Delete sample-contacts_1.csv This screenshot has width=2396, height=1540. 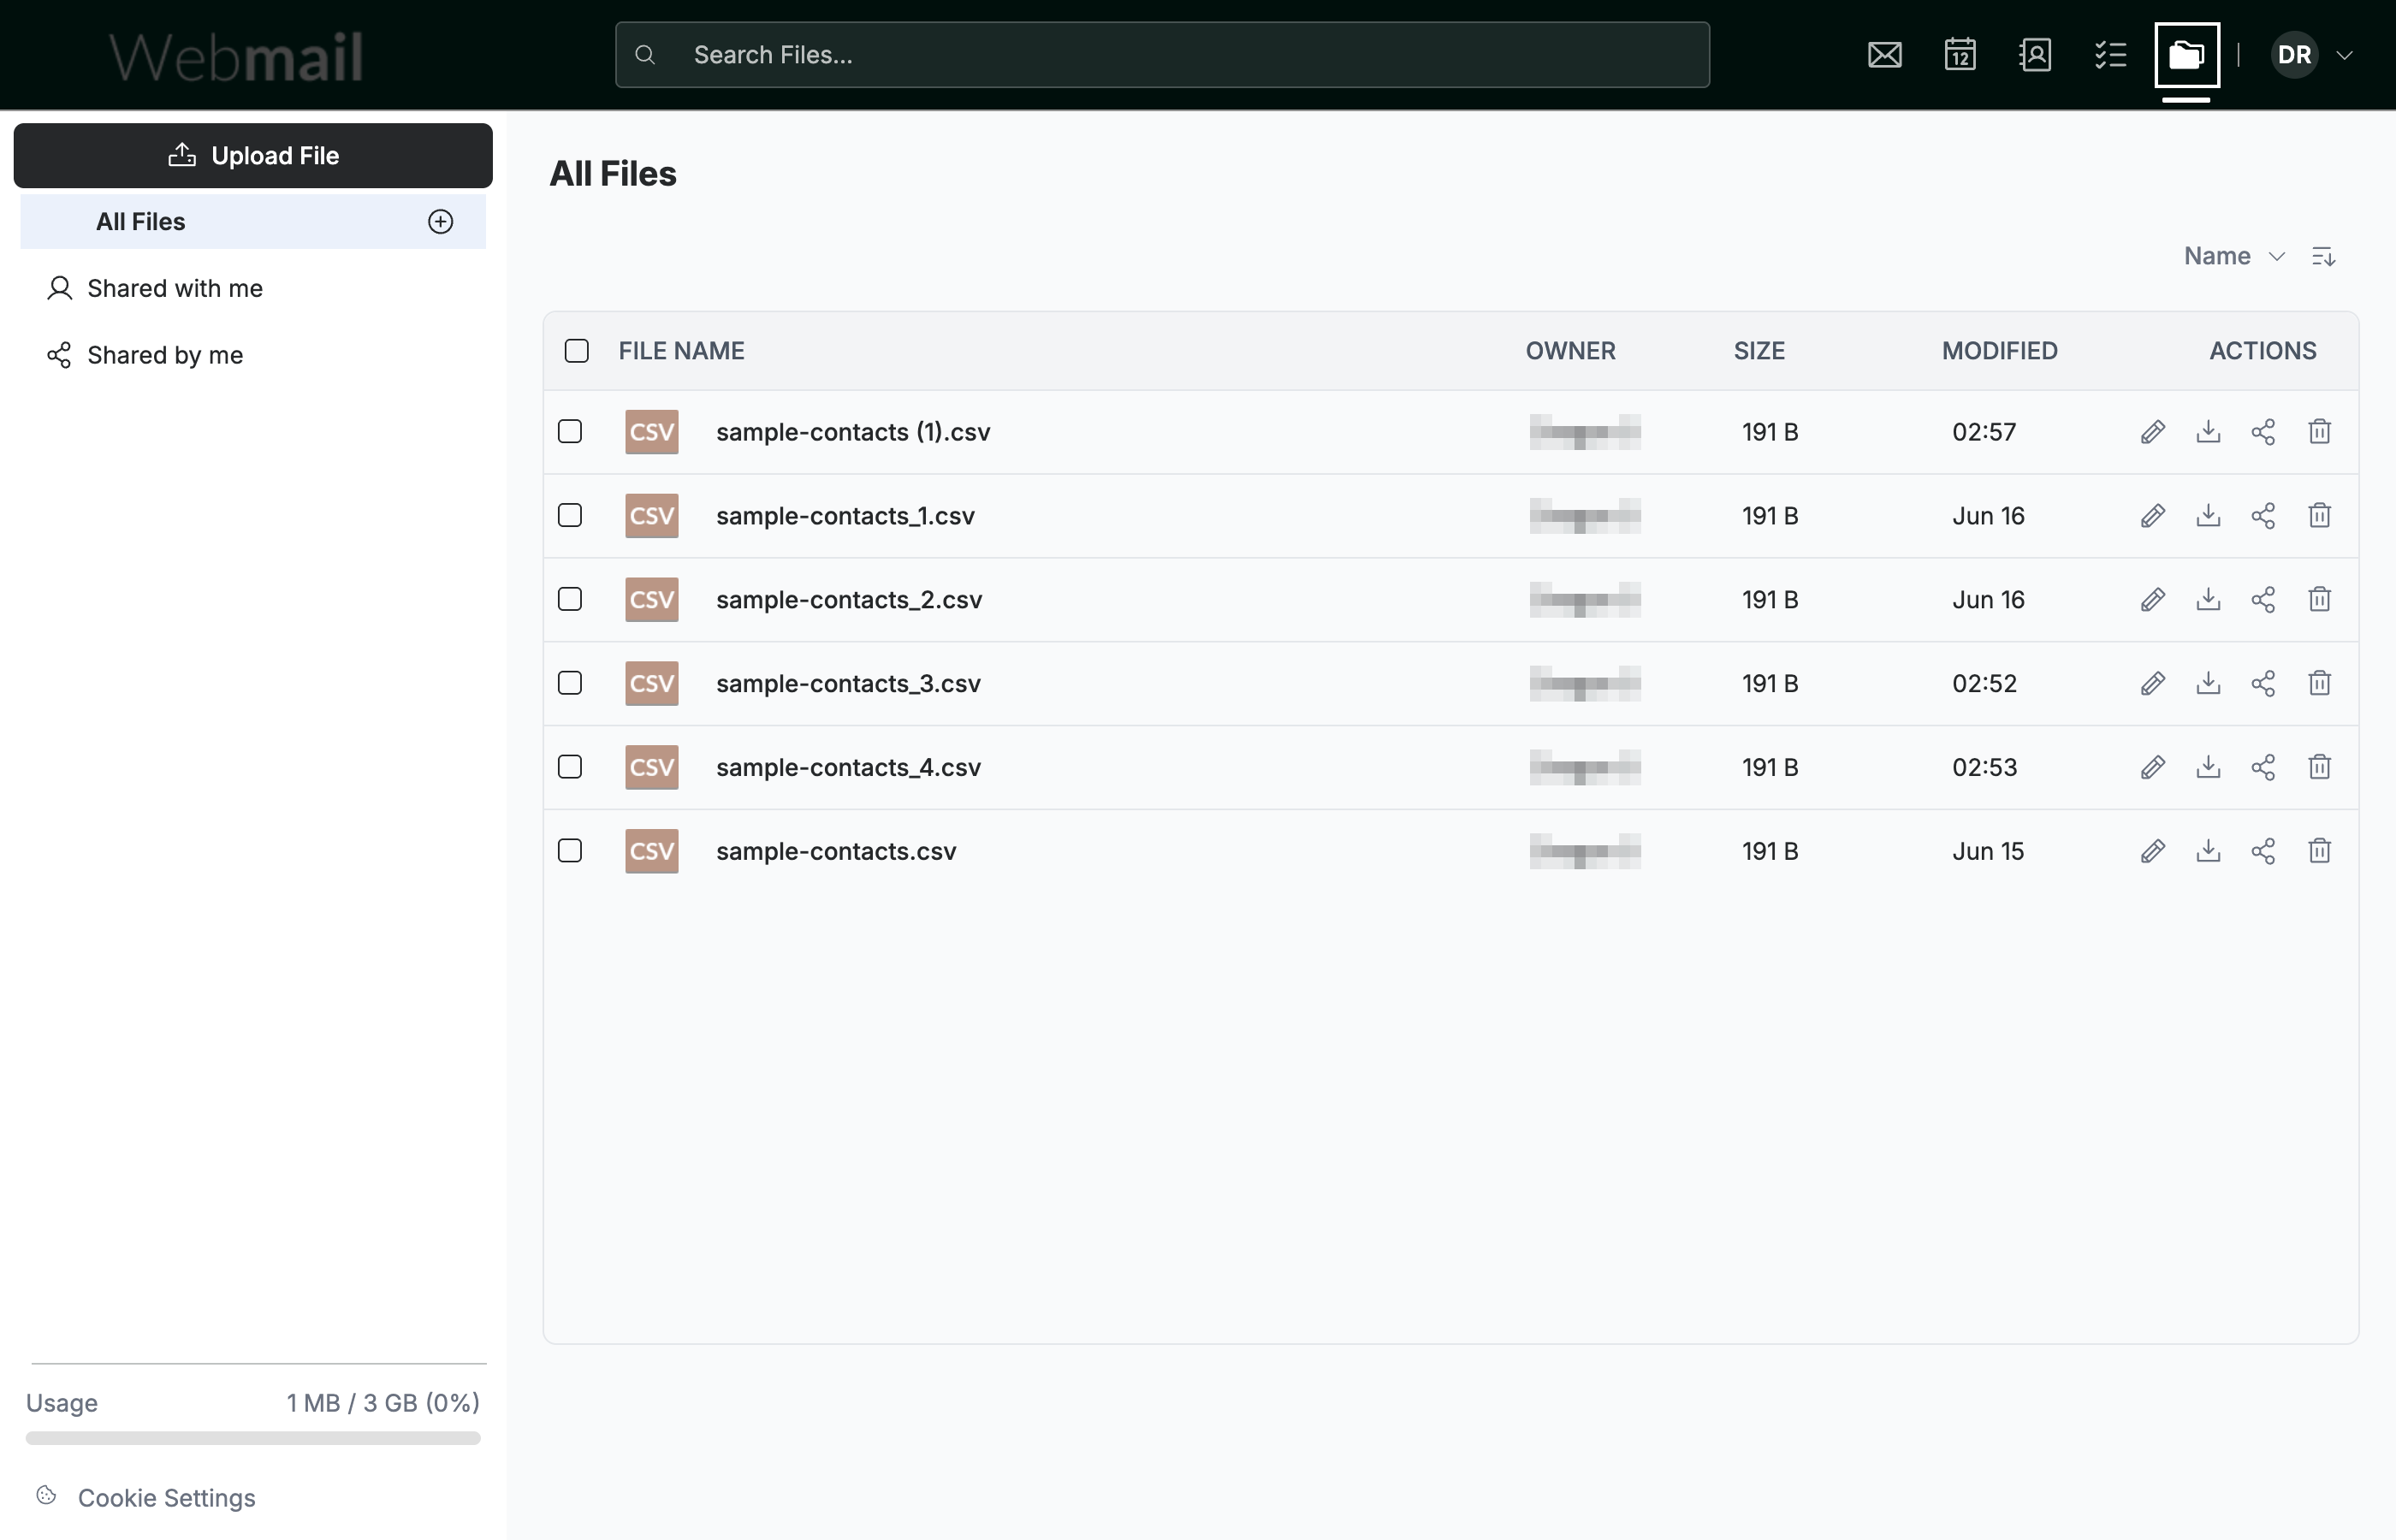tap(2320, 516)
